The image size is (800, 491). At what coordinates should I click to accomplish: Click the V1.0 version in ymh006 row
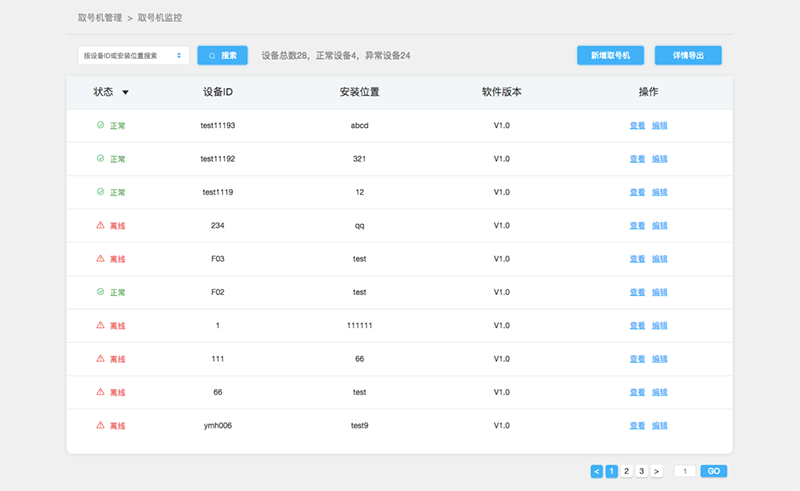click(502, 426)
